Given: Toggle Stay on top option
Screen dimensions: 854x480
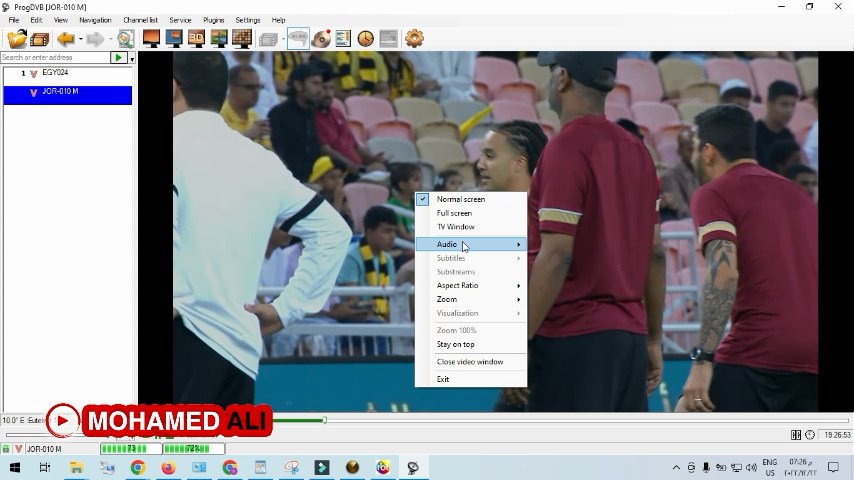Looking at the screenshot, I should click(455, 344).
